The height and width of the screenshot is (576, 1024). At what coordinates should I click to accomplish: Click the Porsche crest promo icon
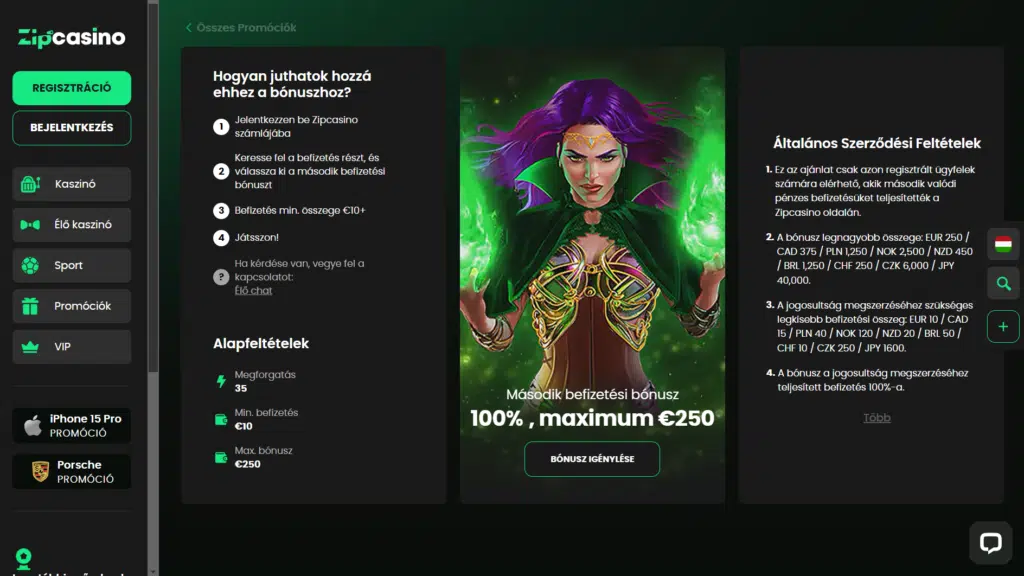click(40, 472)
